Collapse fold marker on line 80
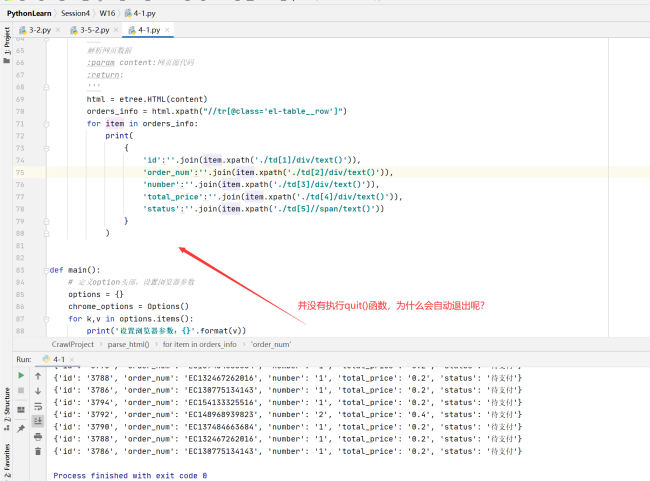 [46, 233]
